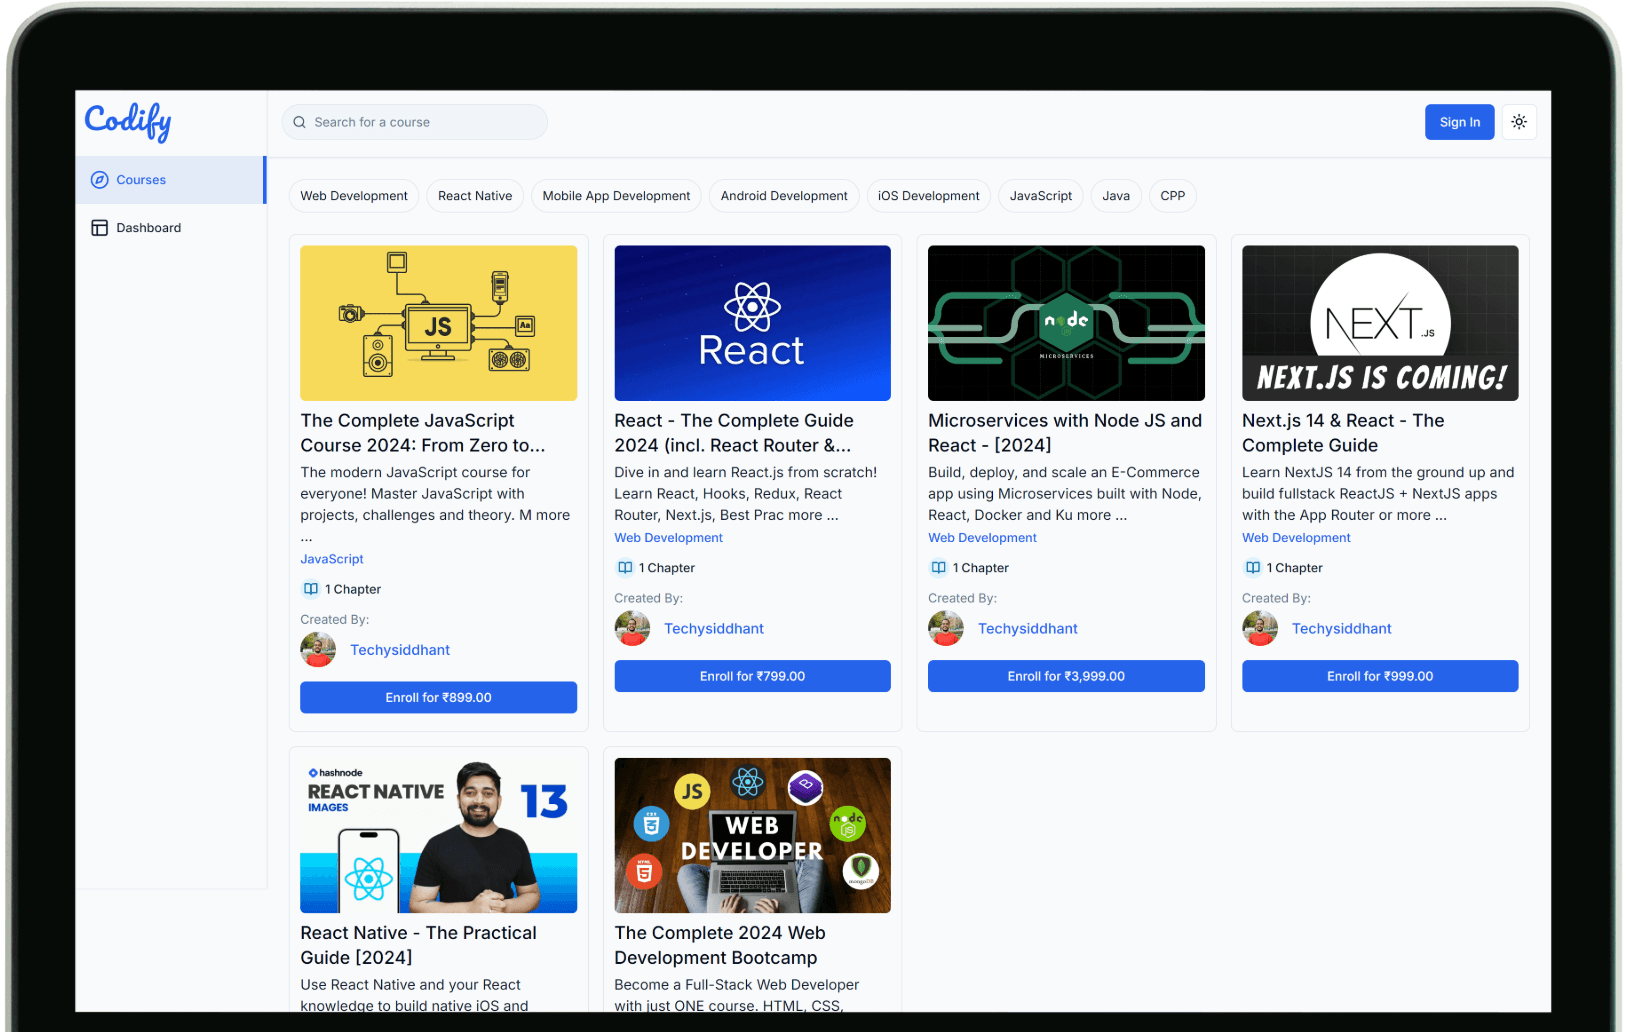The width and height of the screenshot is (1629, 1032).
Task: Filter by iOS Development chip
Action: tap(929, 196)
